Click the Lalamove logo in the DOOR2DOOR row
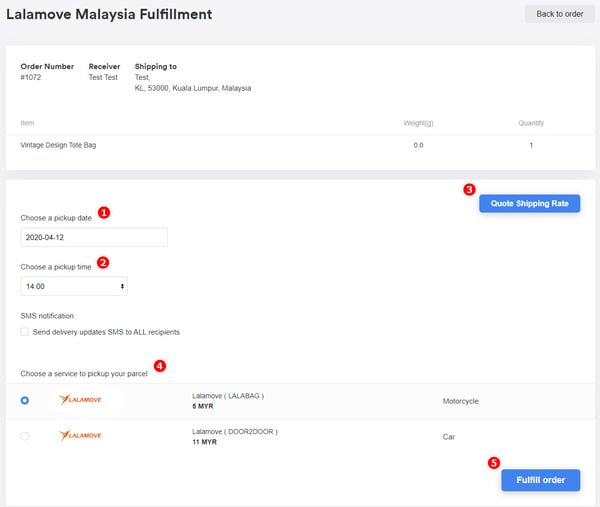Image resolution: width=600 pixels, height=507 pixels. 80,435
